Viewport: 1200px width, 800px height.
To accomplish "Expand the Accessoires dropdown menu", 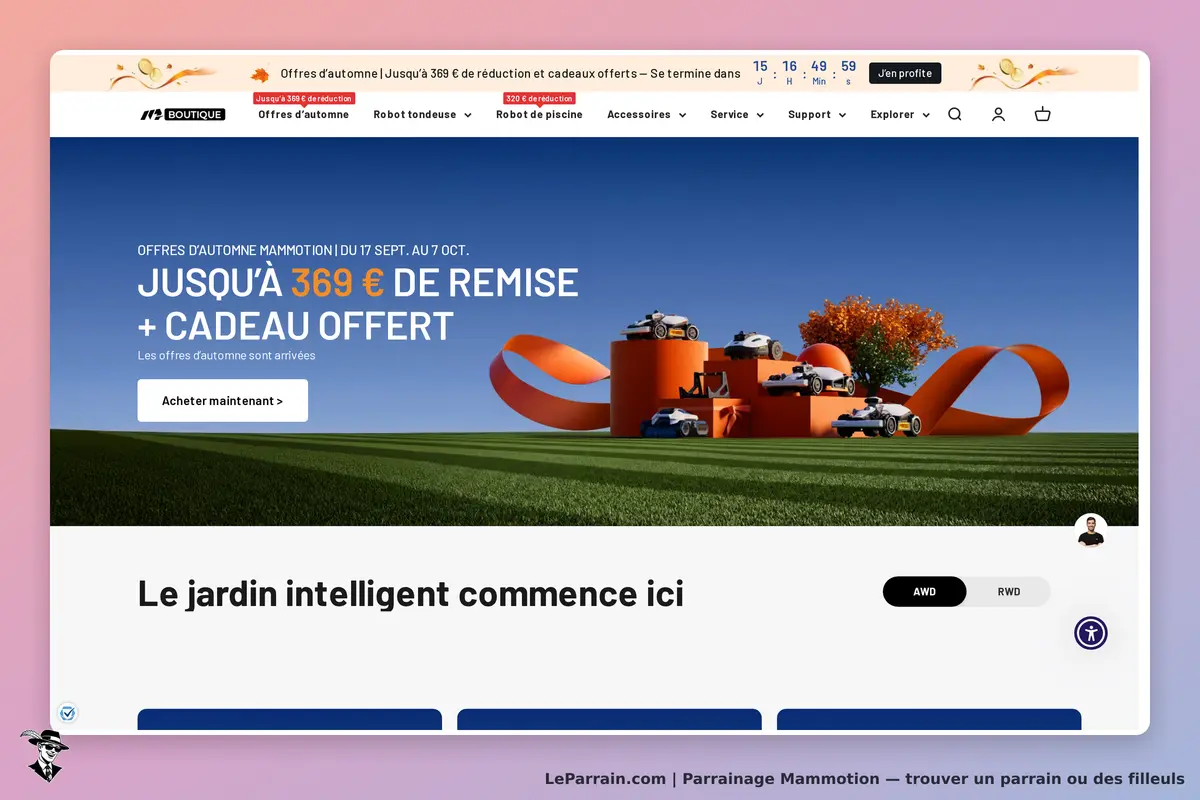I will (646, 115).
